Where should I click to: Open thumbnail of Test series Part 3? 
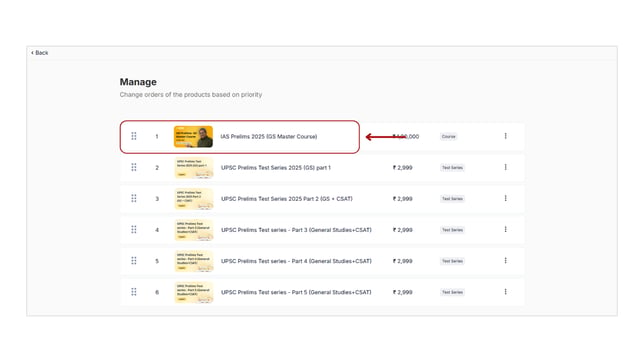(x=194, y=230)
